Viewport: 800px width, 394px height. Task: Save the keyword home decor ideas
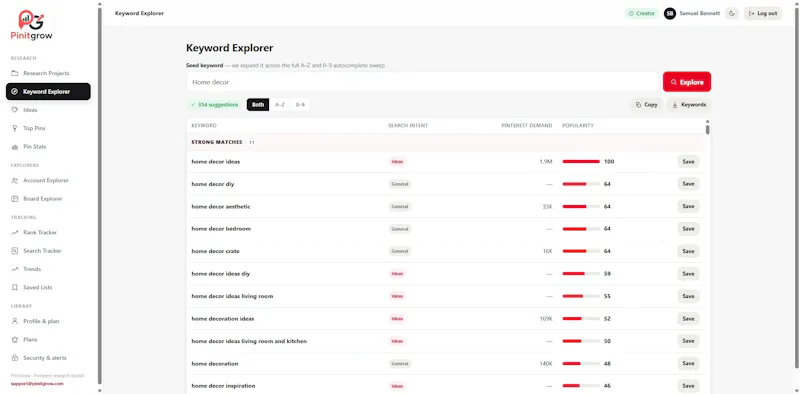[x=688, y=161]
